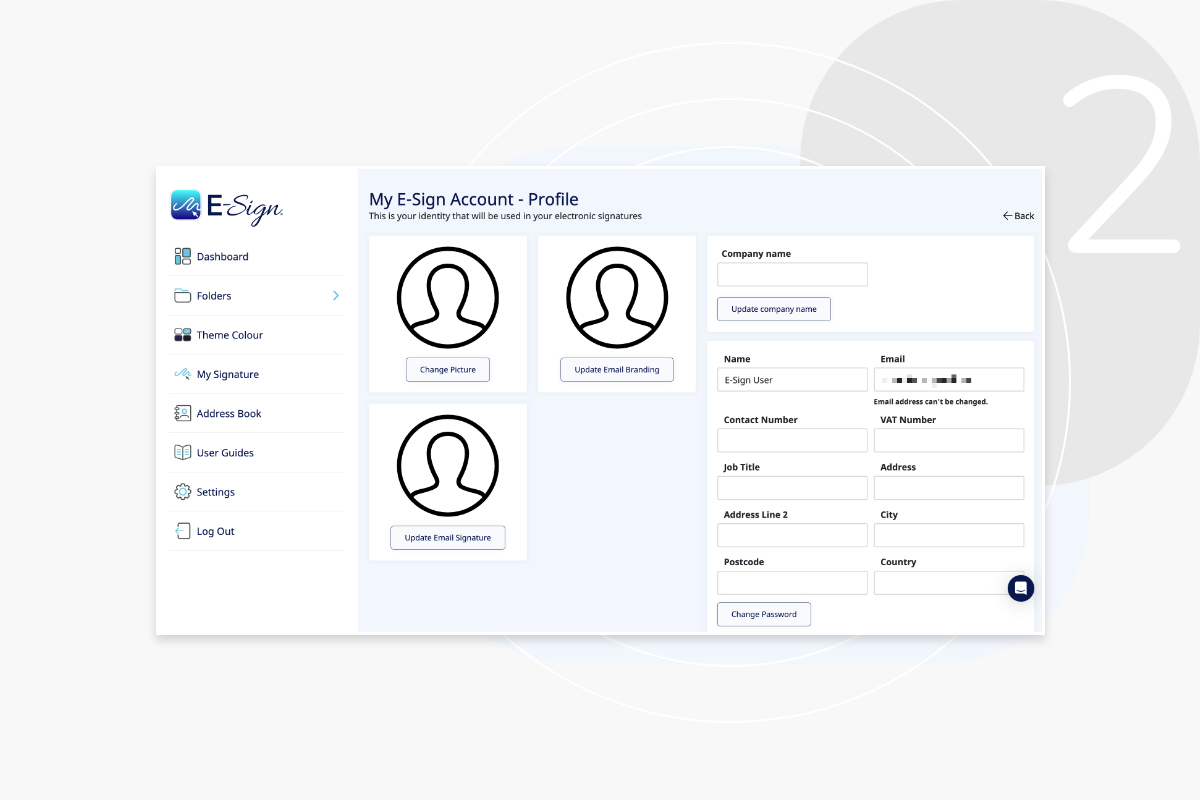Click the Theme Colour palette icon

tap(182, 335)
